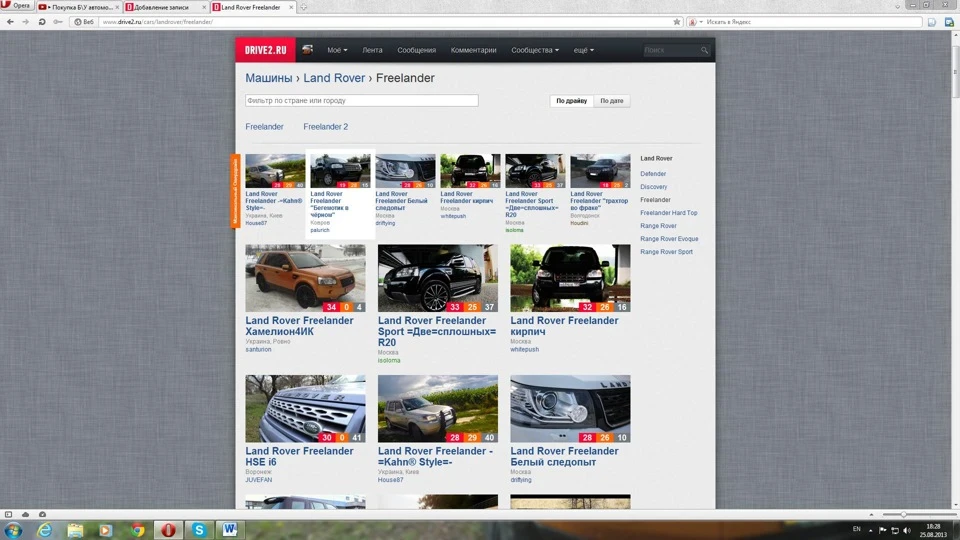Viewport: 960px width, 540px height.
Task: Launch Internet Explorer from the taskbar
Action: tap(45, 530)
